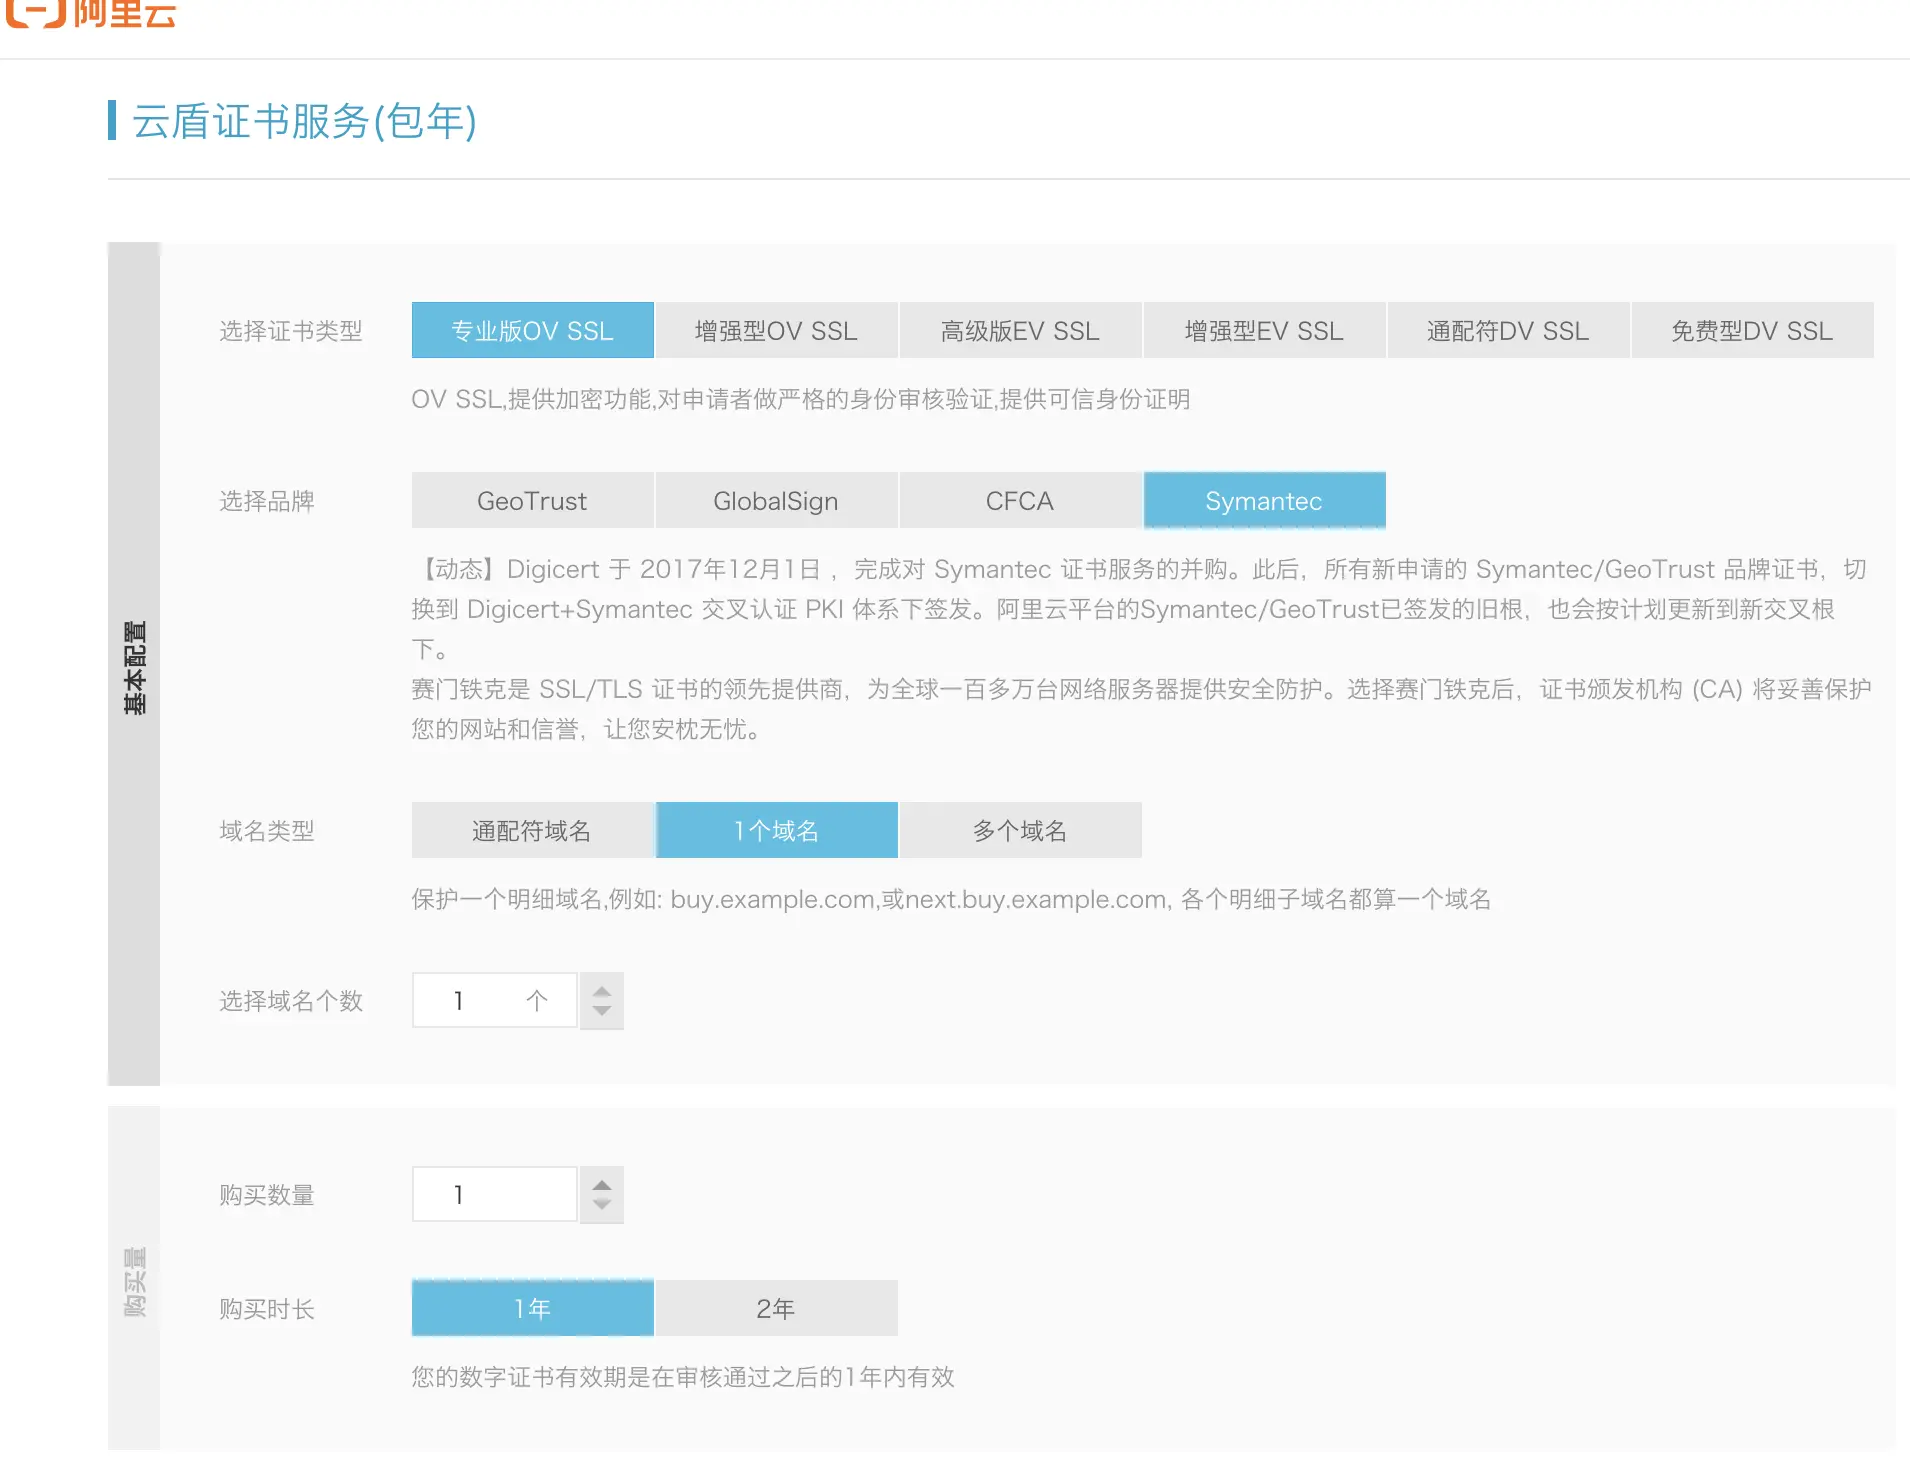Increase the 选择域名个数 value with up arrow

click(602, 991)
